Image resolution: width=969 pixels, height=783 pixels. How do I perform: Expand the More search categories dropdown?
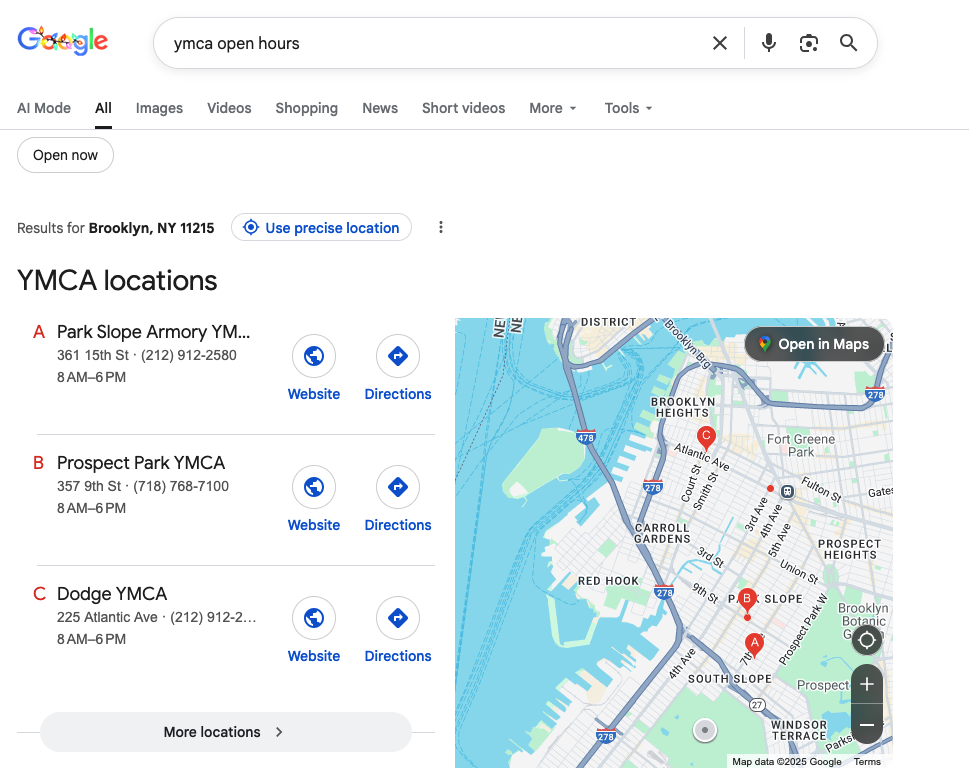coord(553,108)
